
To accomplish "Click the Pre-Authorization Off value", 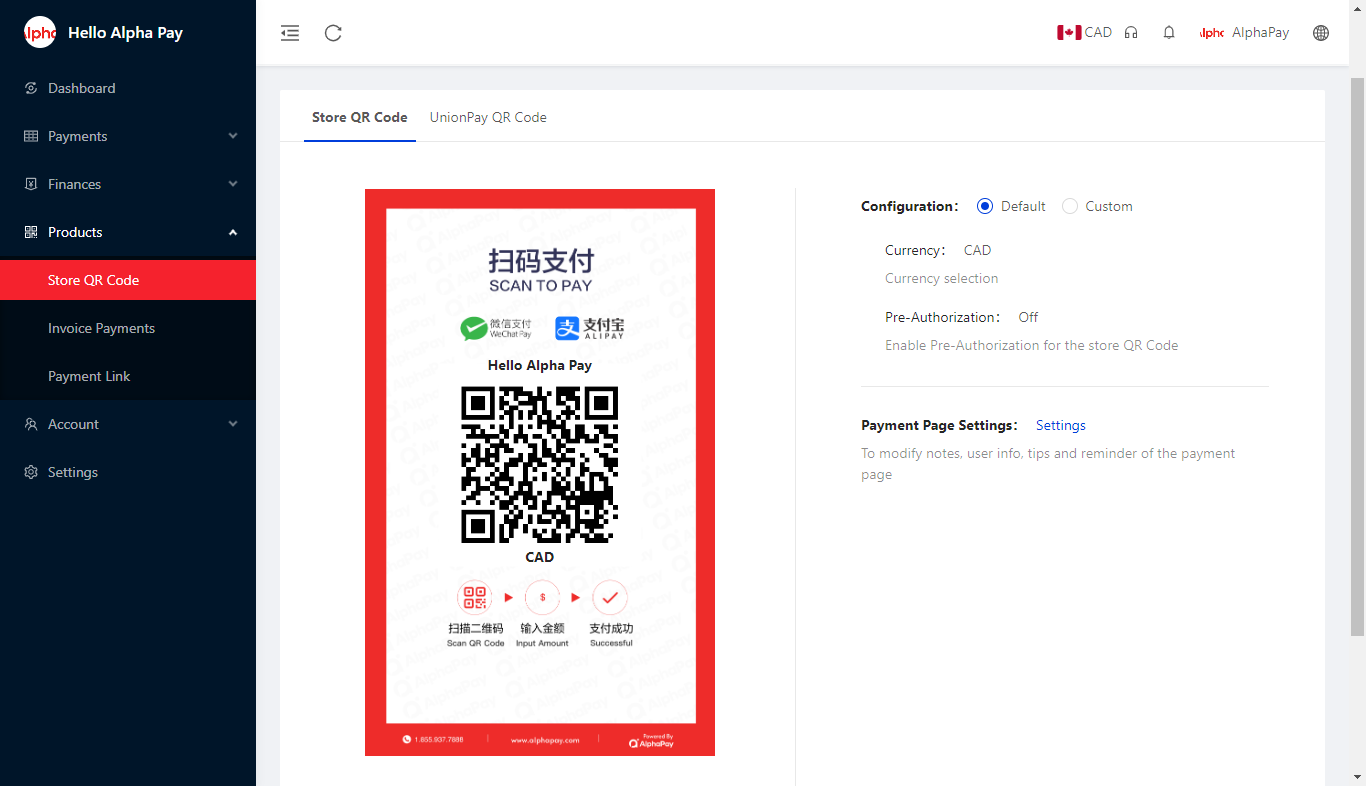I will (x=1028, y=317).
